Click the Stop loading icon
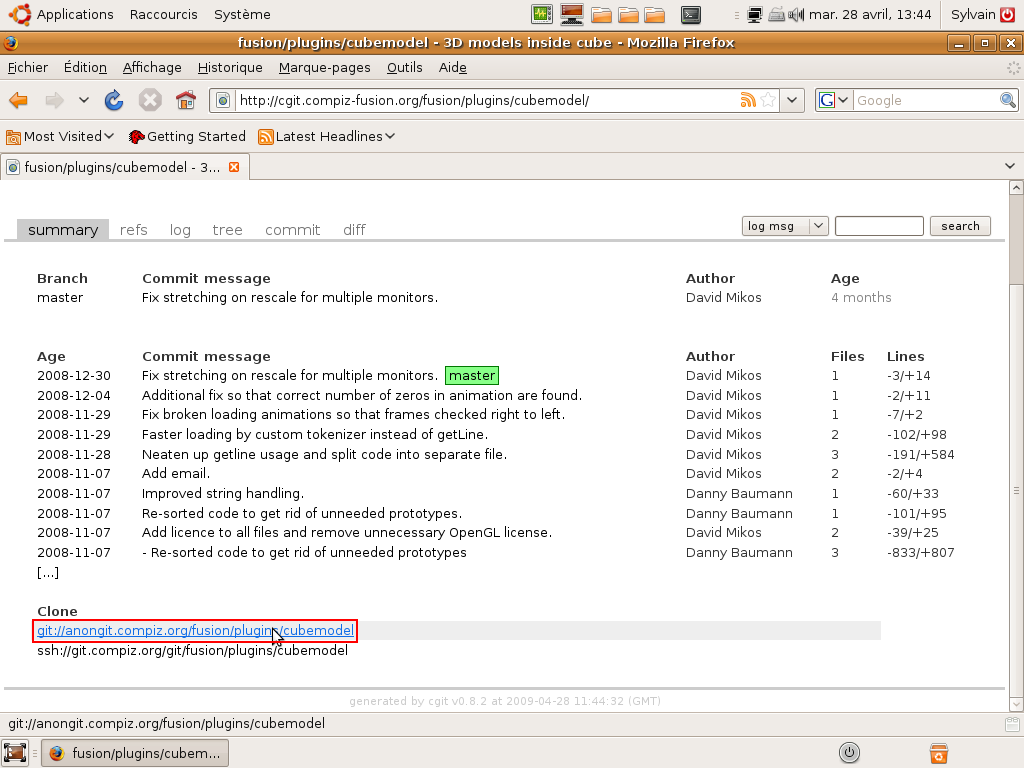 coord(150,100)
